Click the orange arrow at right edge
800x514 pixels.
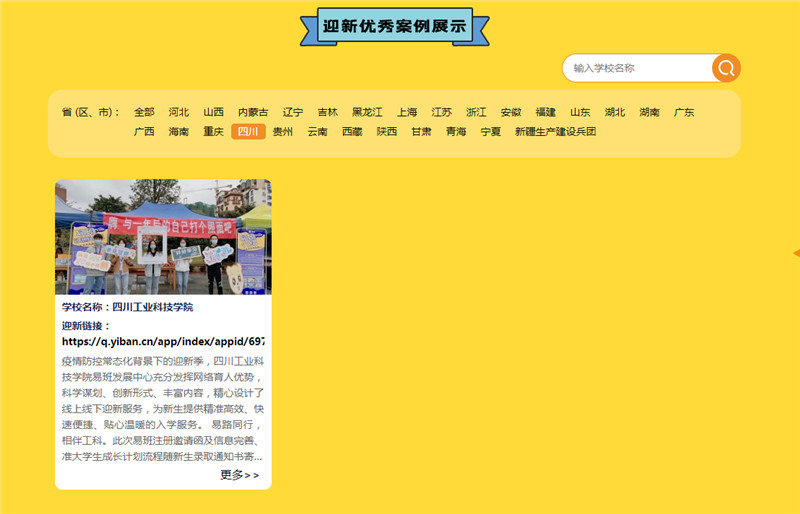click(x=795, y=253)
